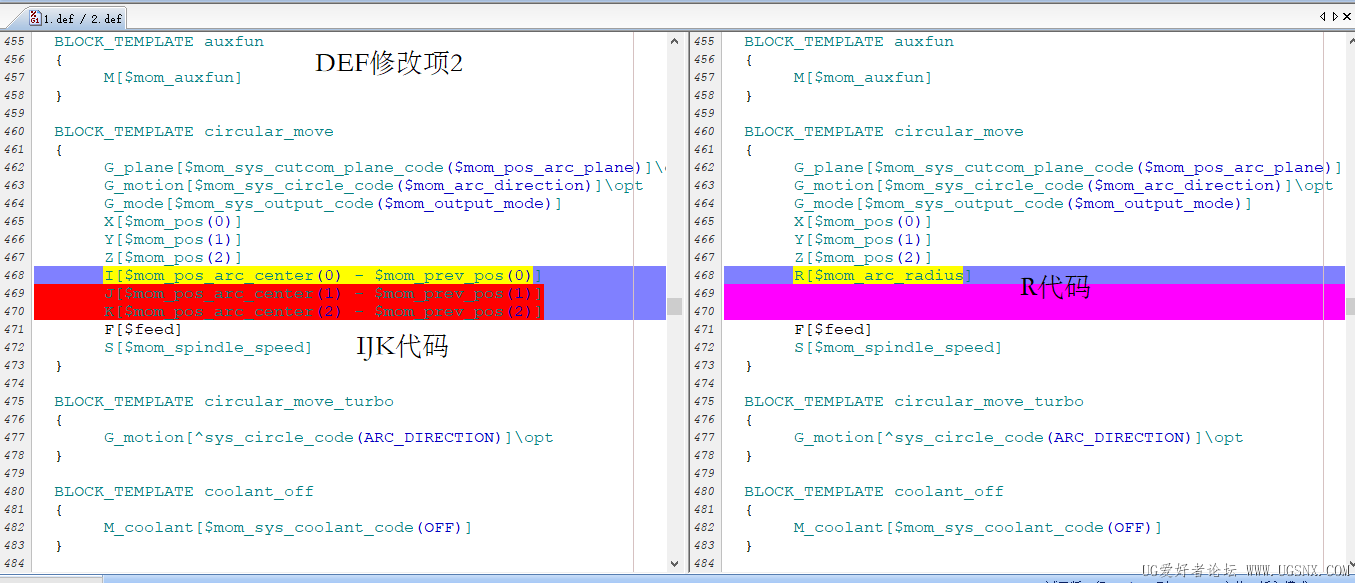Click BLOCK_TEMPLATE circular_move_turbo in the right pane

pyautogui.click(x=914, y=401)
